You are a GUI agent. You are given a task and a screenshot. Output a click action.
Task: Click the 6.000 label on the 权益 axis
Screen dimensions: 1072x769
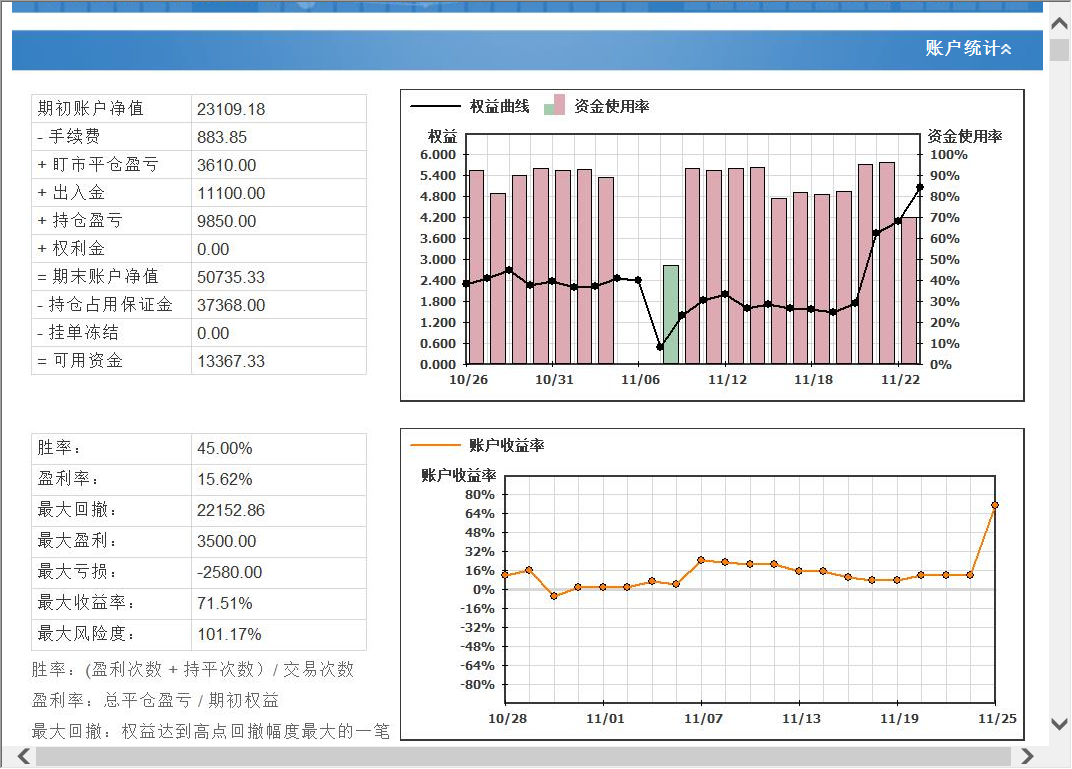coord(438,154)
